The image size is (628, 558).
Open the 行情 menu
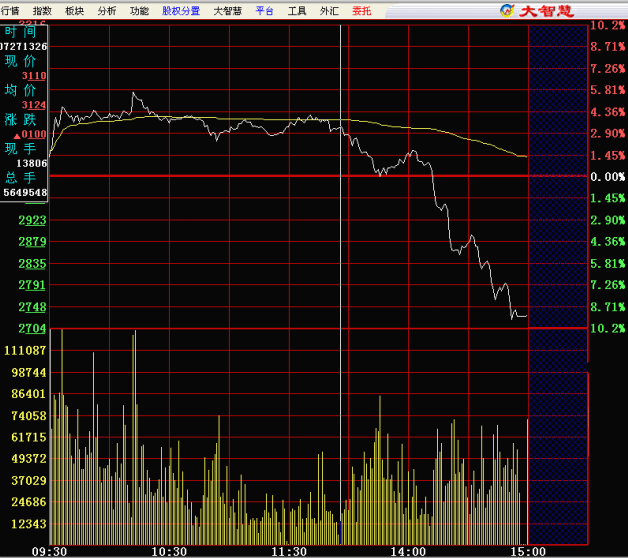(10, 10)
